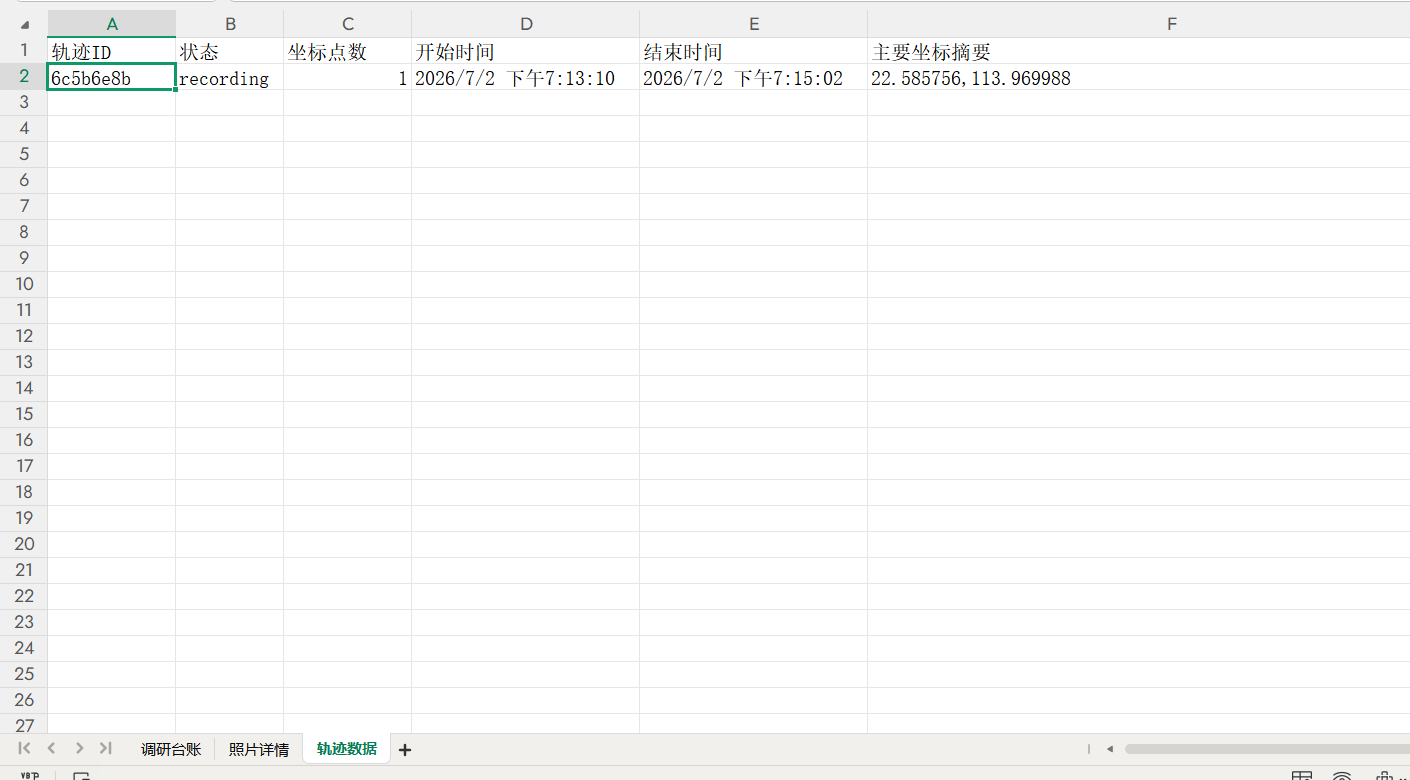Select the cell with 22.585756,113.969988
1410x780 pixels.
[1139, 77]
